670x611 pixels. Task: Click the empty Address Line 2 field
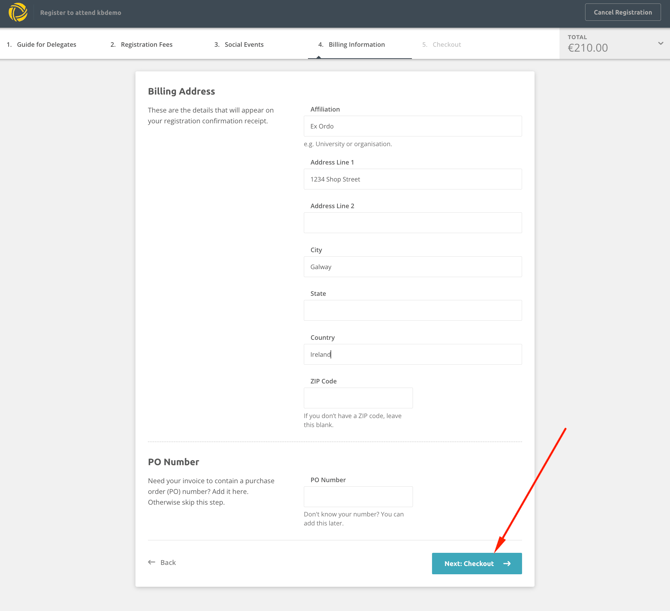[x=412, y=223]
